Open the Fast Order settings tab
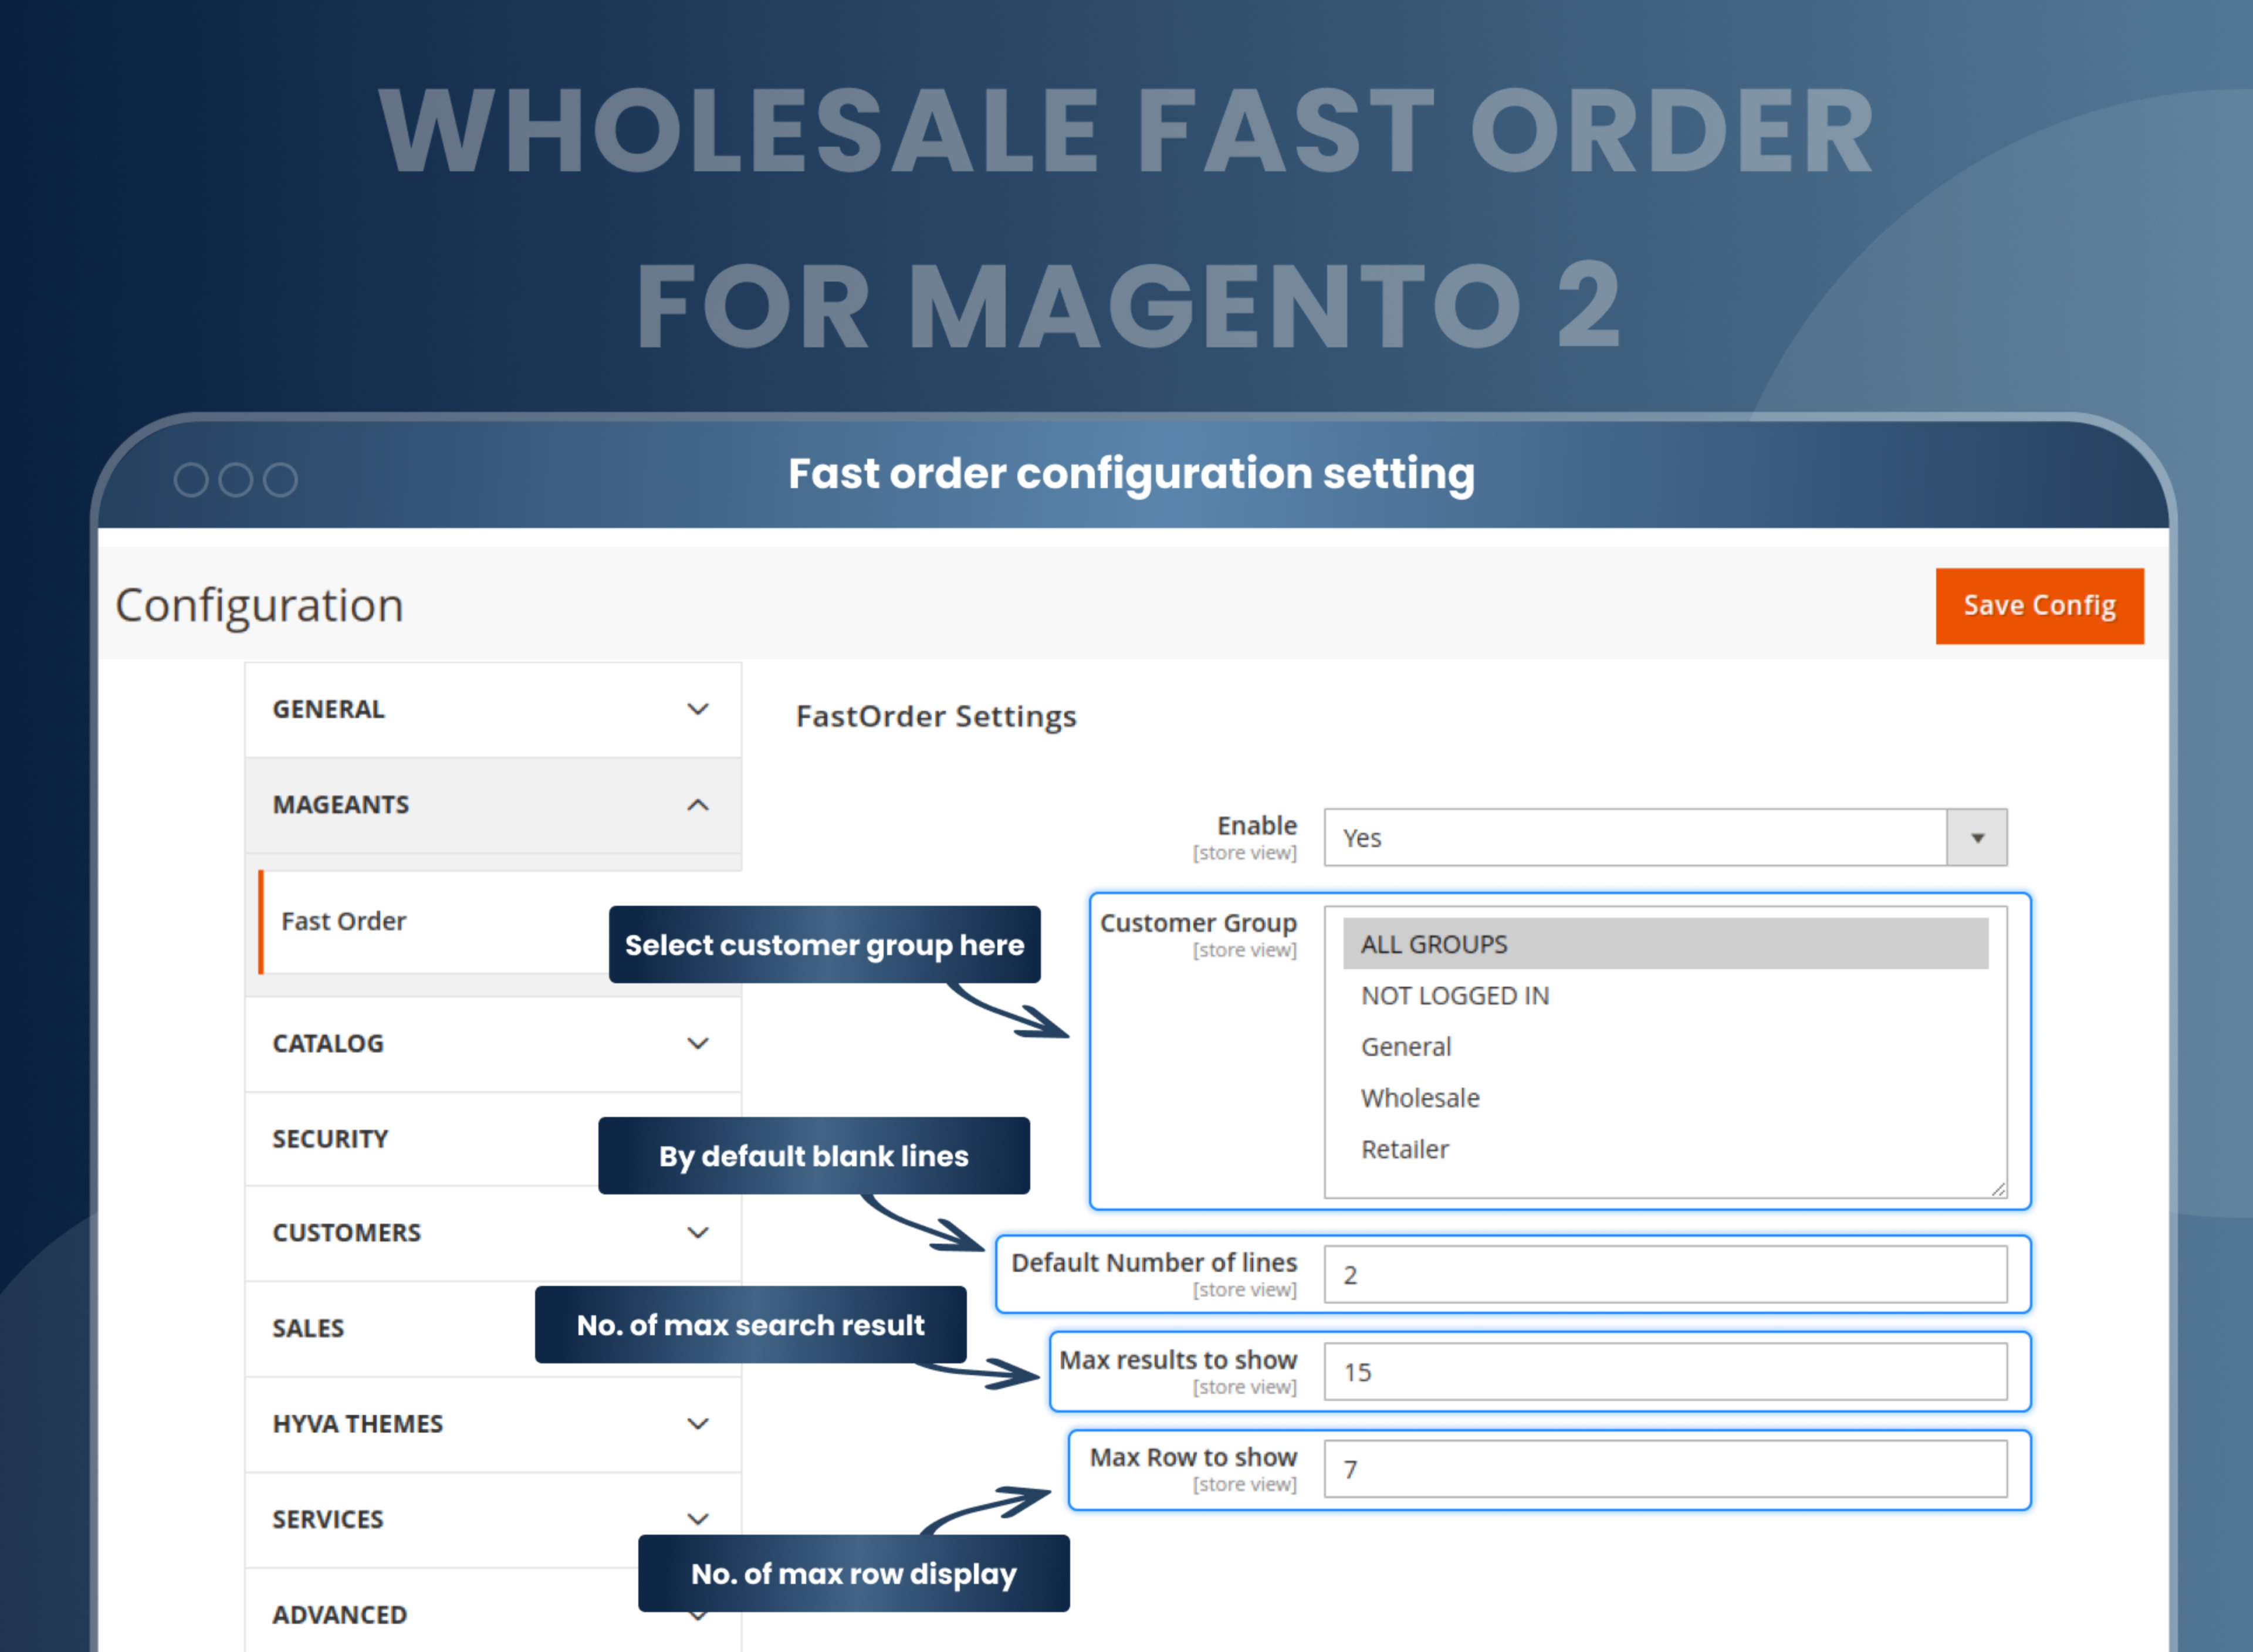The image size is (2253, 1652). 343,921
